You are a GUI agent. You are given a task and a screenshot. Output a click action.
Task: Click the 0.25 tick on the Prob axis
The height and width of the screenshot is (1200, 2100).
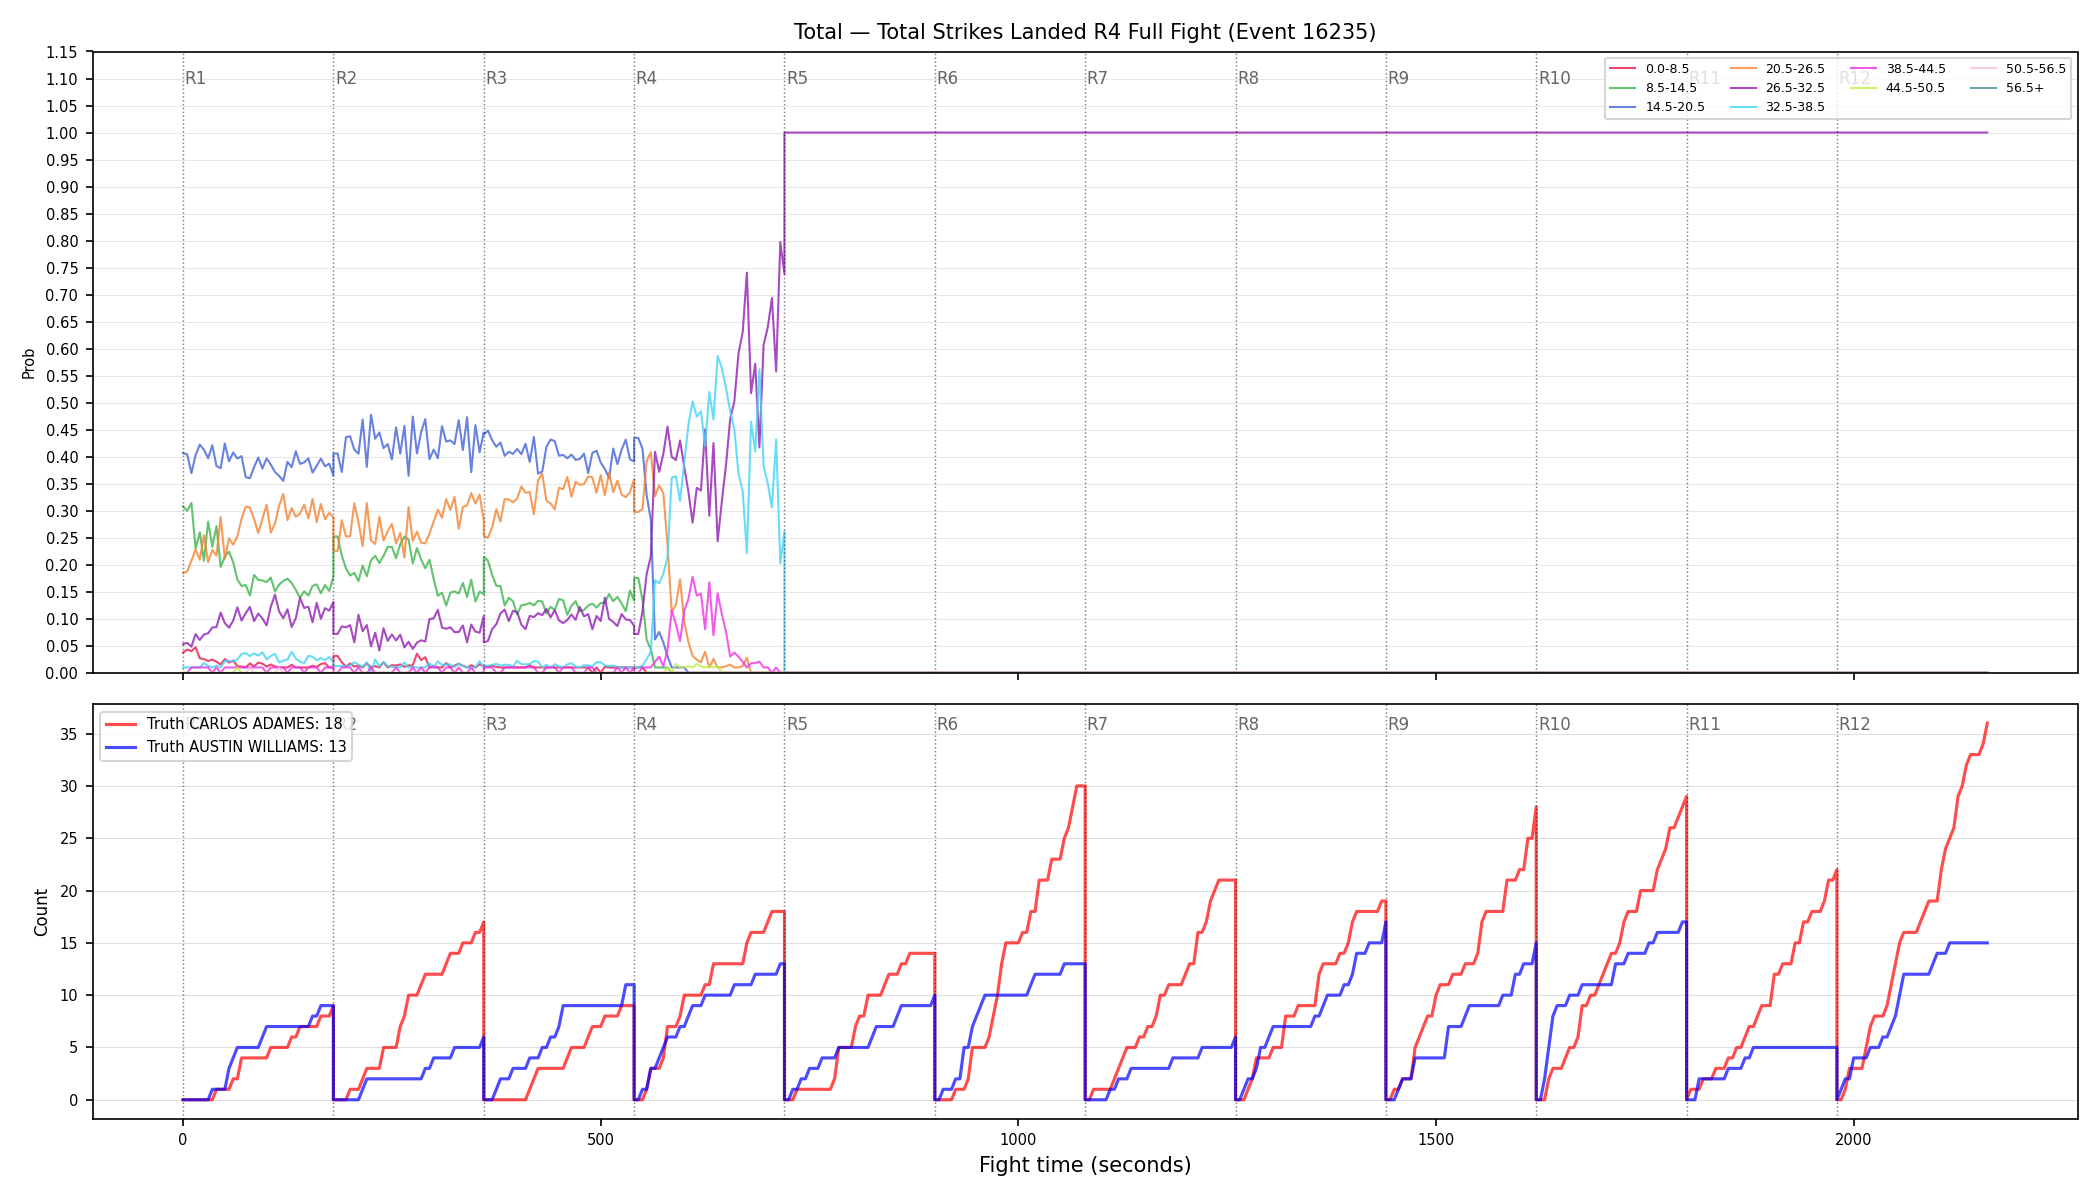point(62,538)
